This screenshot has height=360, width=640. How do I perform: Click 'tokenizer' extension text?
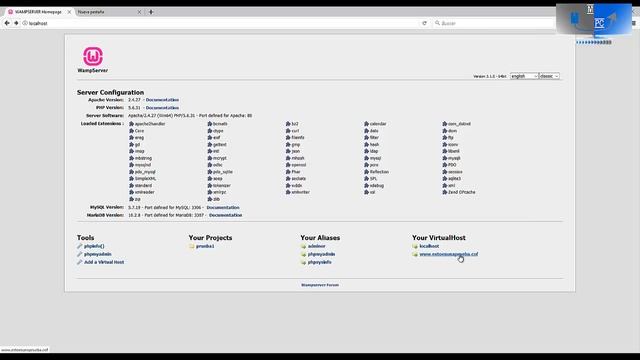[222, 185]
